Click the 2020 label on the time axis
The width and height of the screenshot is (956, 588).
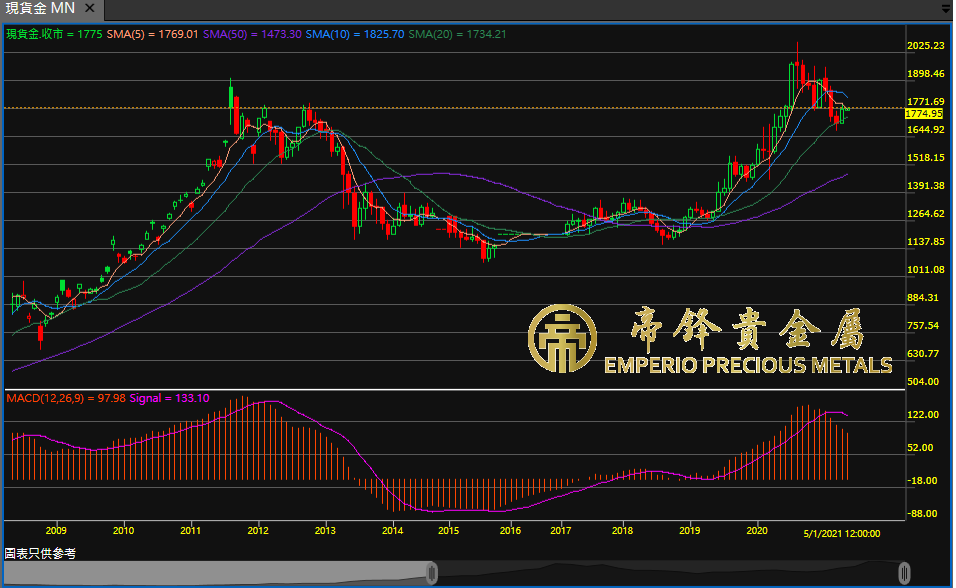pos(757,531)
